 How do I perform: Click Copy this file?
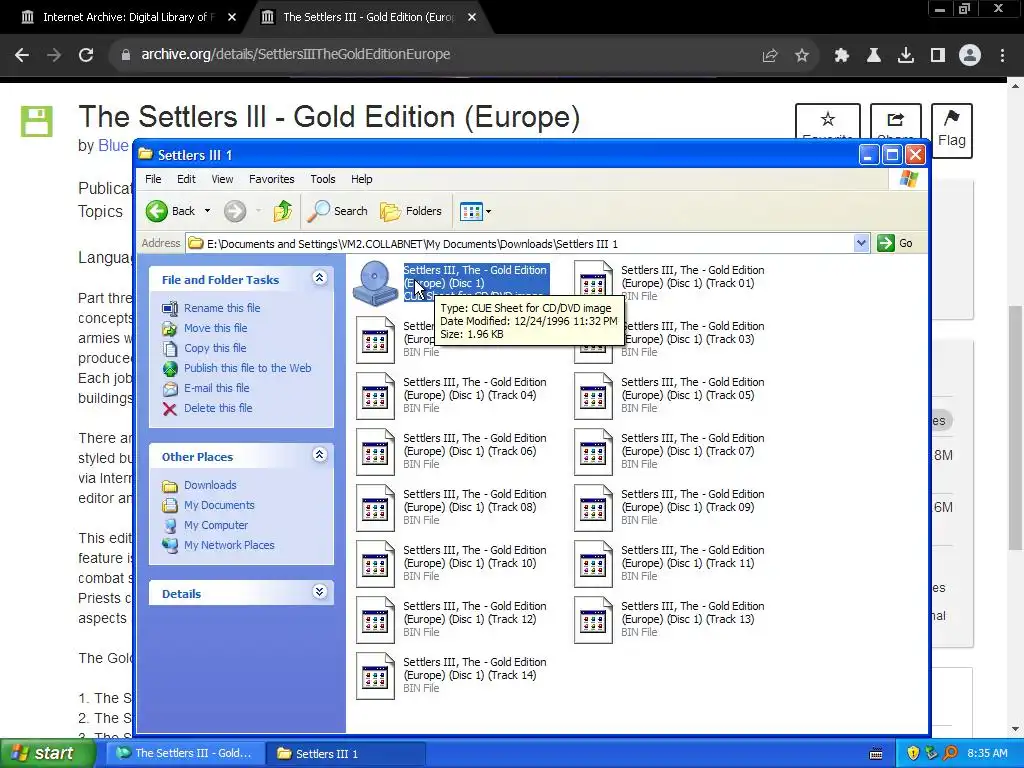215,348
